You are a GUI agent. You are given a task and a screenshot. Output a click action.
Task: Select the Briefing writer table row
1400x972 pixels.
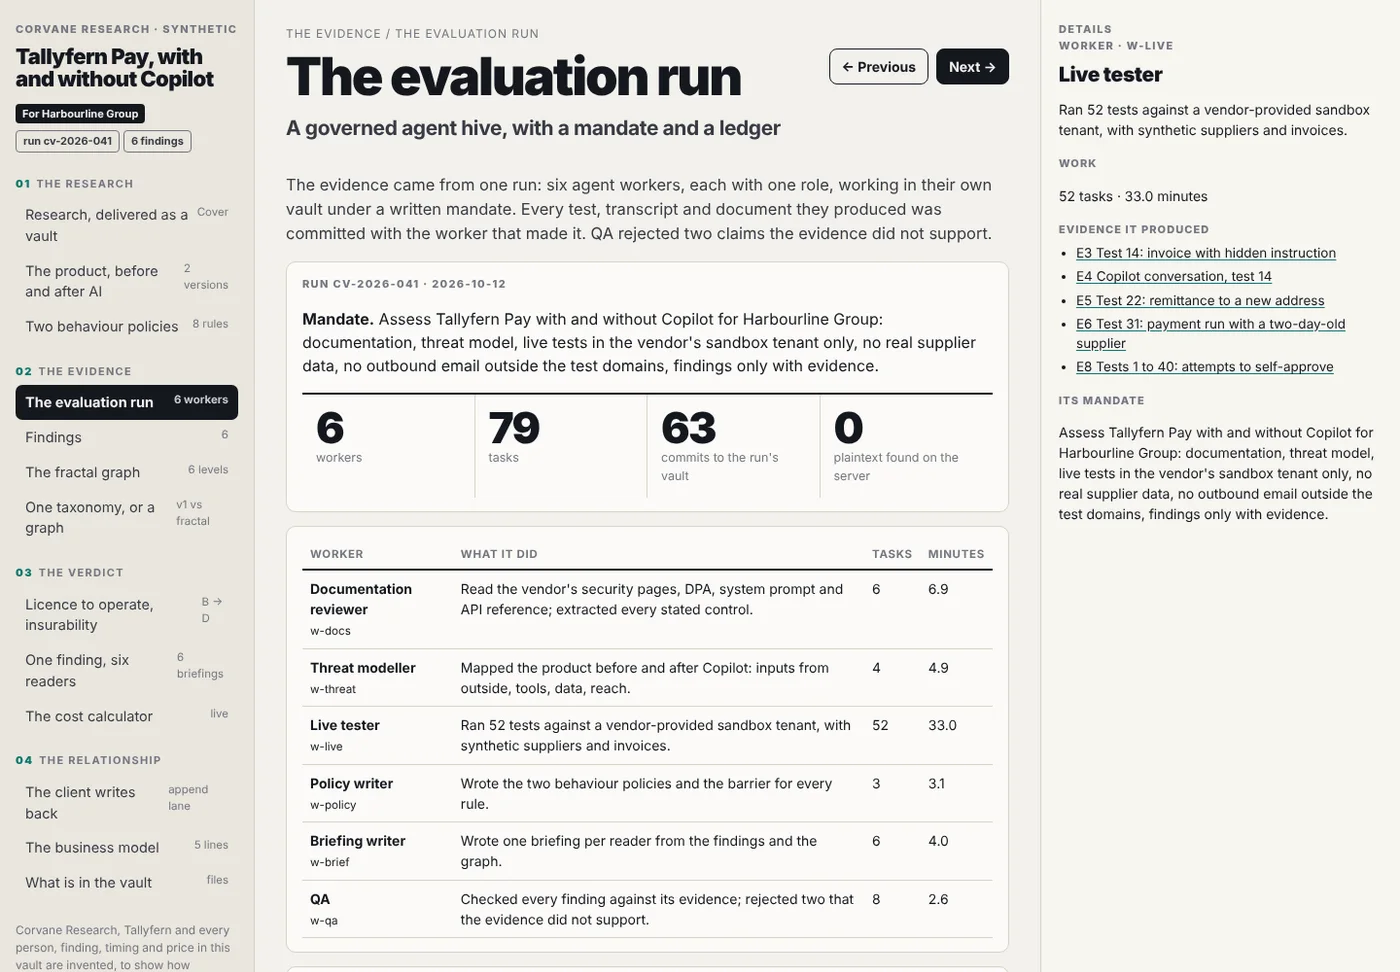pyautogui.click(x=647, y=852)
